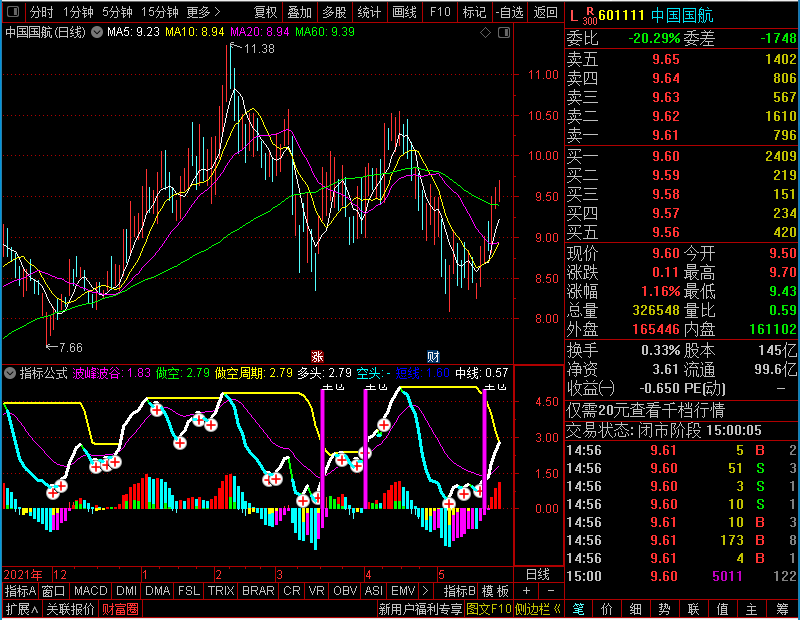Select the BRAR indicator tab

[x=258, y=591]
